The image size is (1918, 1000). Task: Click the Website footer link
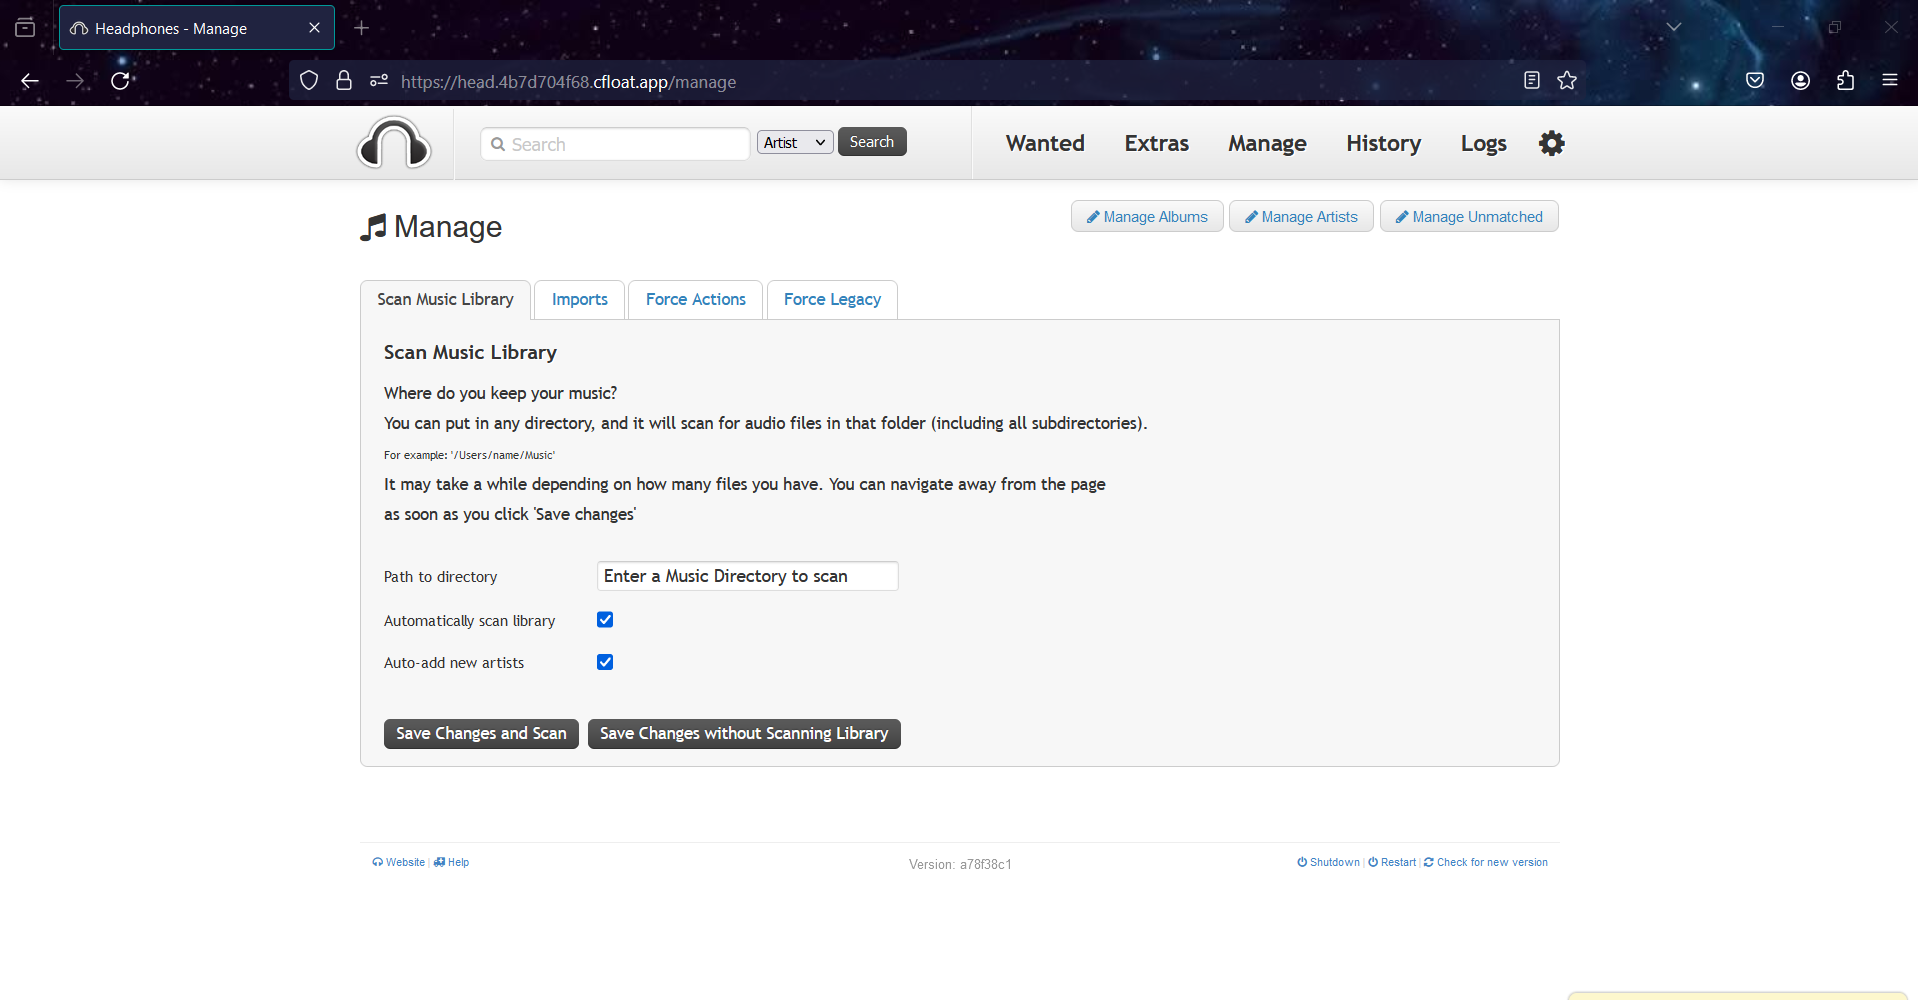[399, 862]
